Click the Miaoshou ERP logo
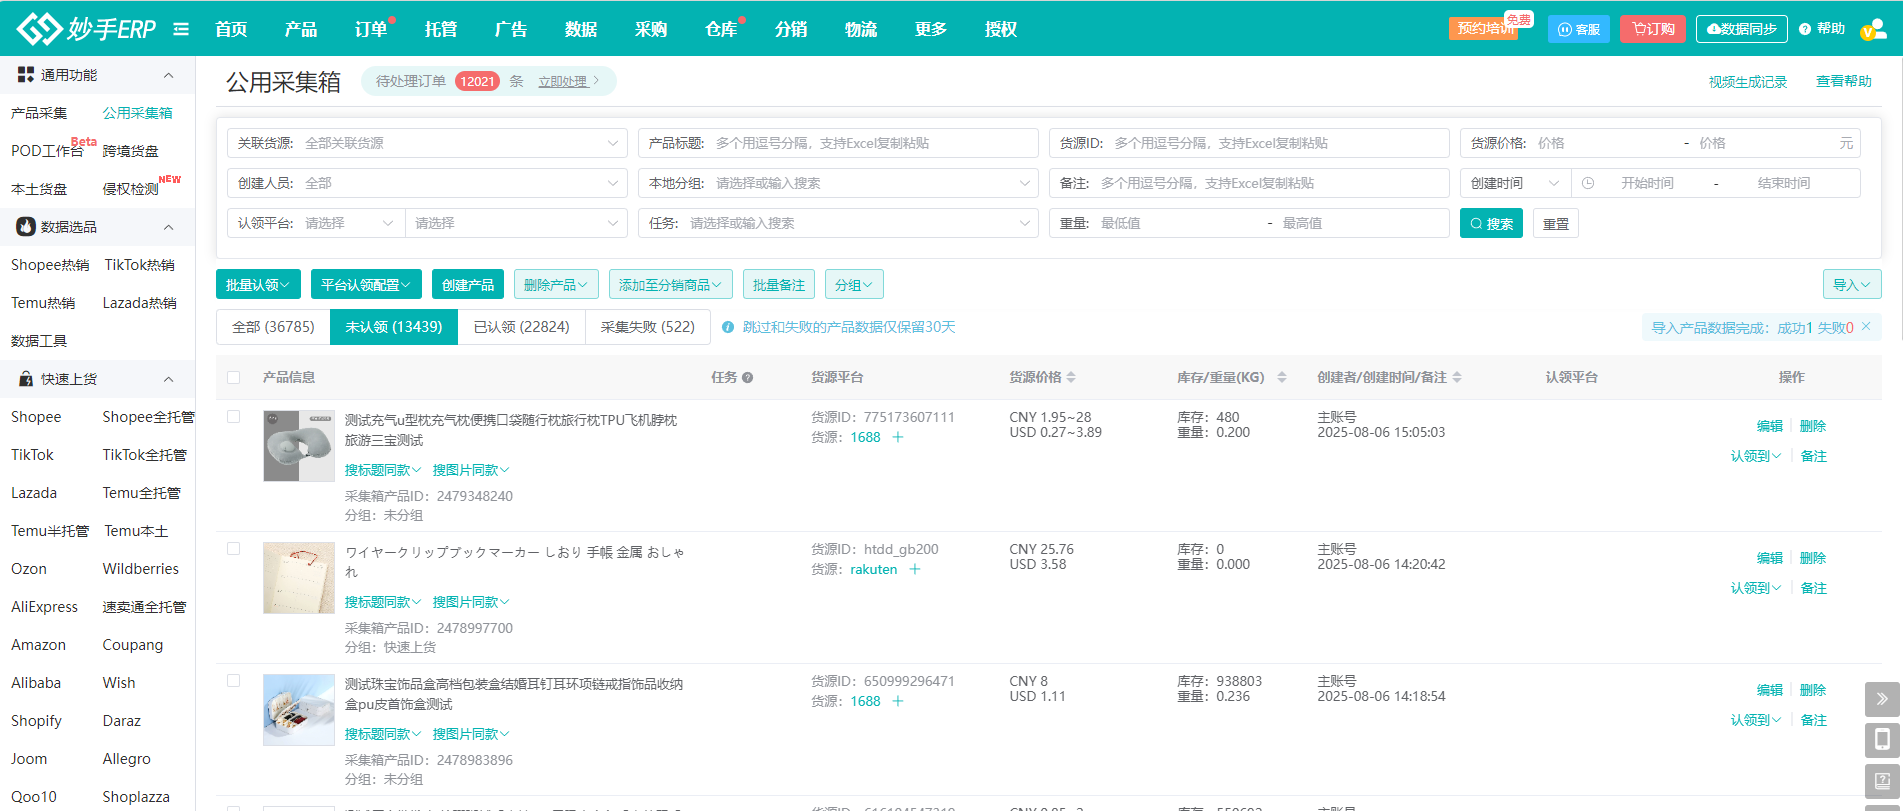1903x811 pixels. [x=86, y=29]
